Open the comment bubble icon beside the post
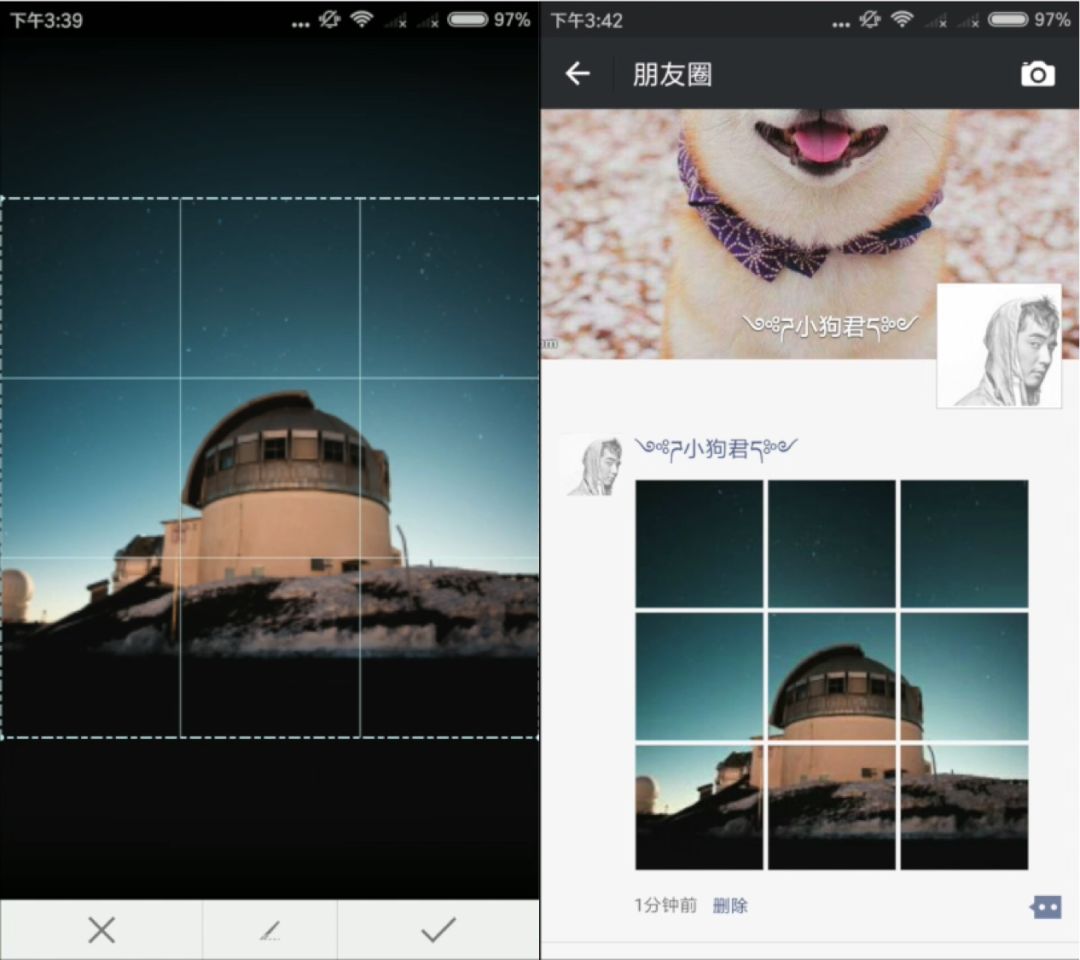This screenshot has height=960, width=1080. 1046,907
